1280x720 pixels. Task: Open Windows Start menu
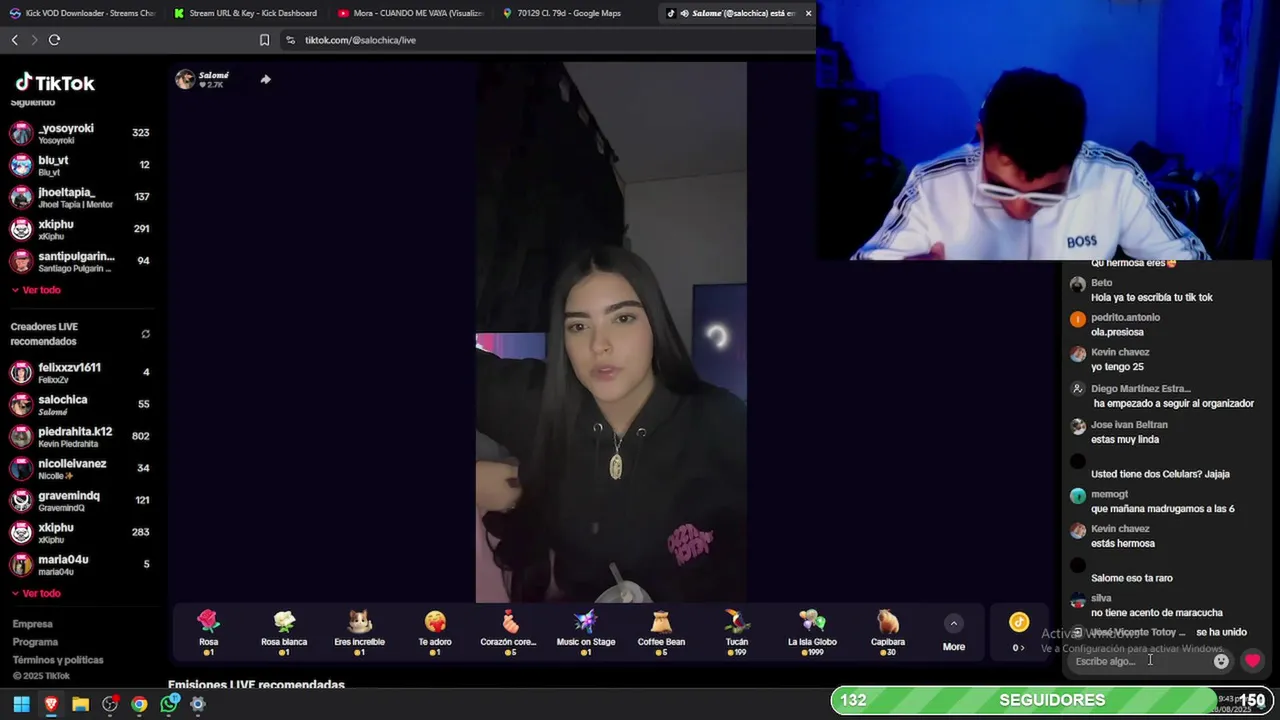click(21, 704)
